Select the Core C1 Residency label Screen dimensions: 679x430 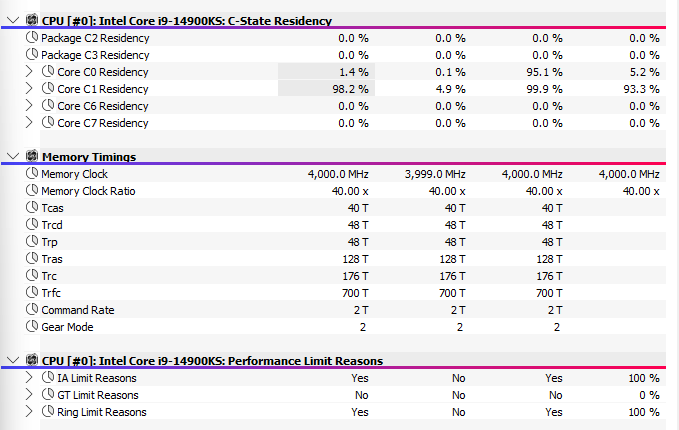click(103, 89)
